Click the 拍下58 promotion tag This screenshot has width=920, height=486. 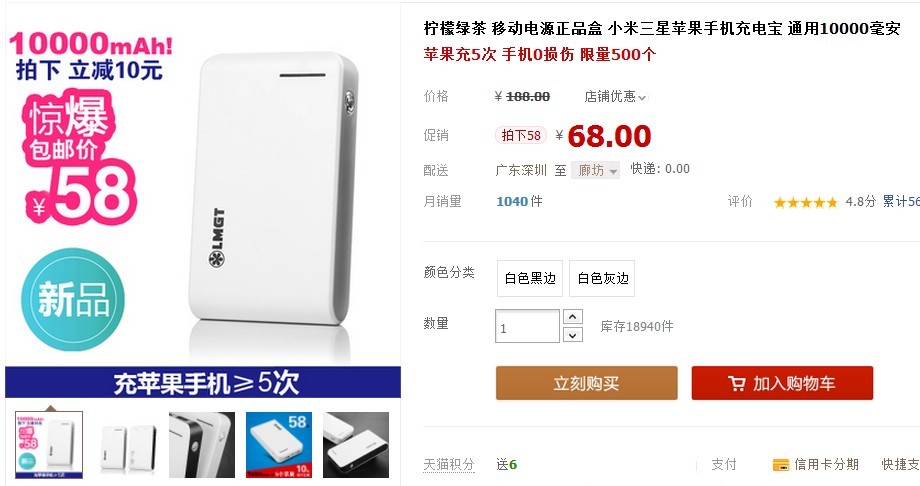[x=521, y=136]
